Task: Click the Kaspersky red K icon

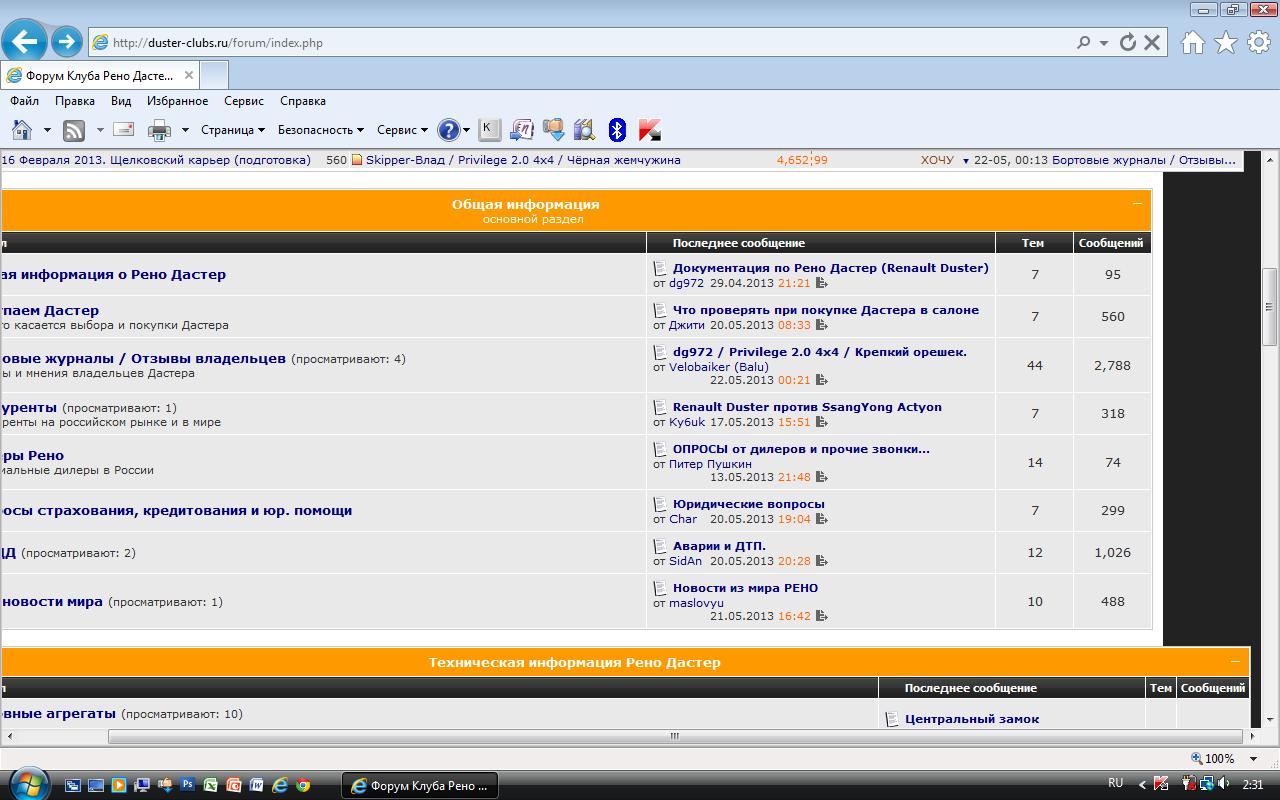Action: point(649,130)
